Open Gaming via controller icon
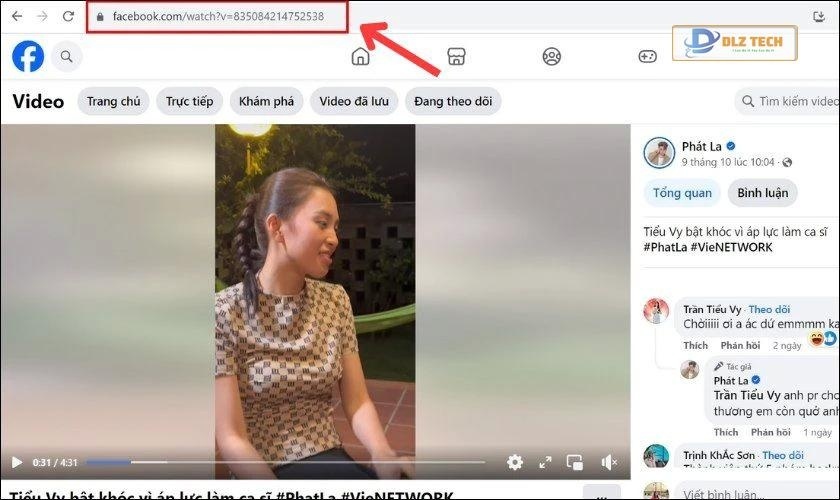The height and width of the screenshot is (500, 840). (647, 56)
